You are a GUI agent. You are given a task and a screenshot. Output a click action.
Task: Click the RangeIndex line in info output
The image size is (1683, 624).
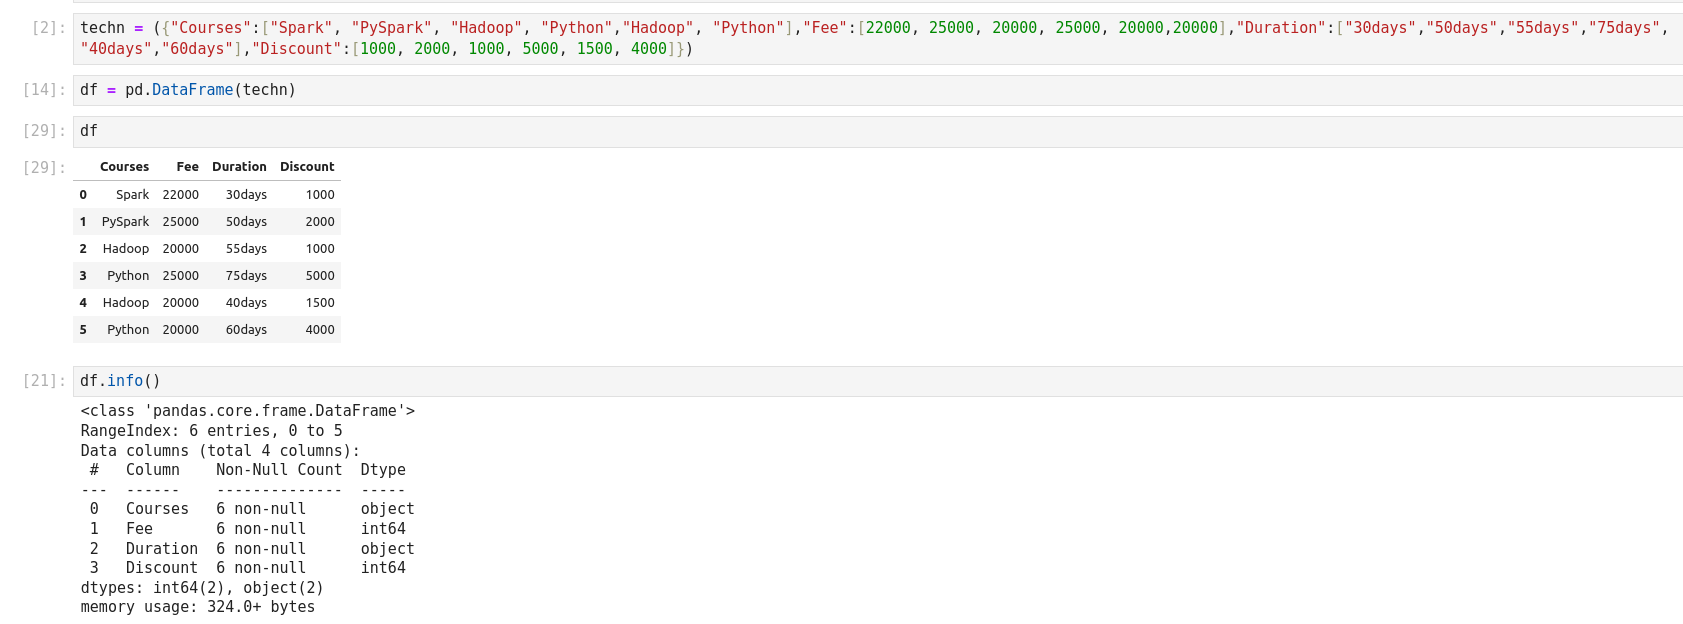click(x=211, y=431)
